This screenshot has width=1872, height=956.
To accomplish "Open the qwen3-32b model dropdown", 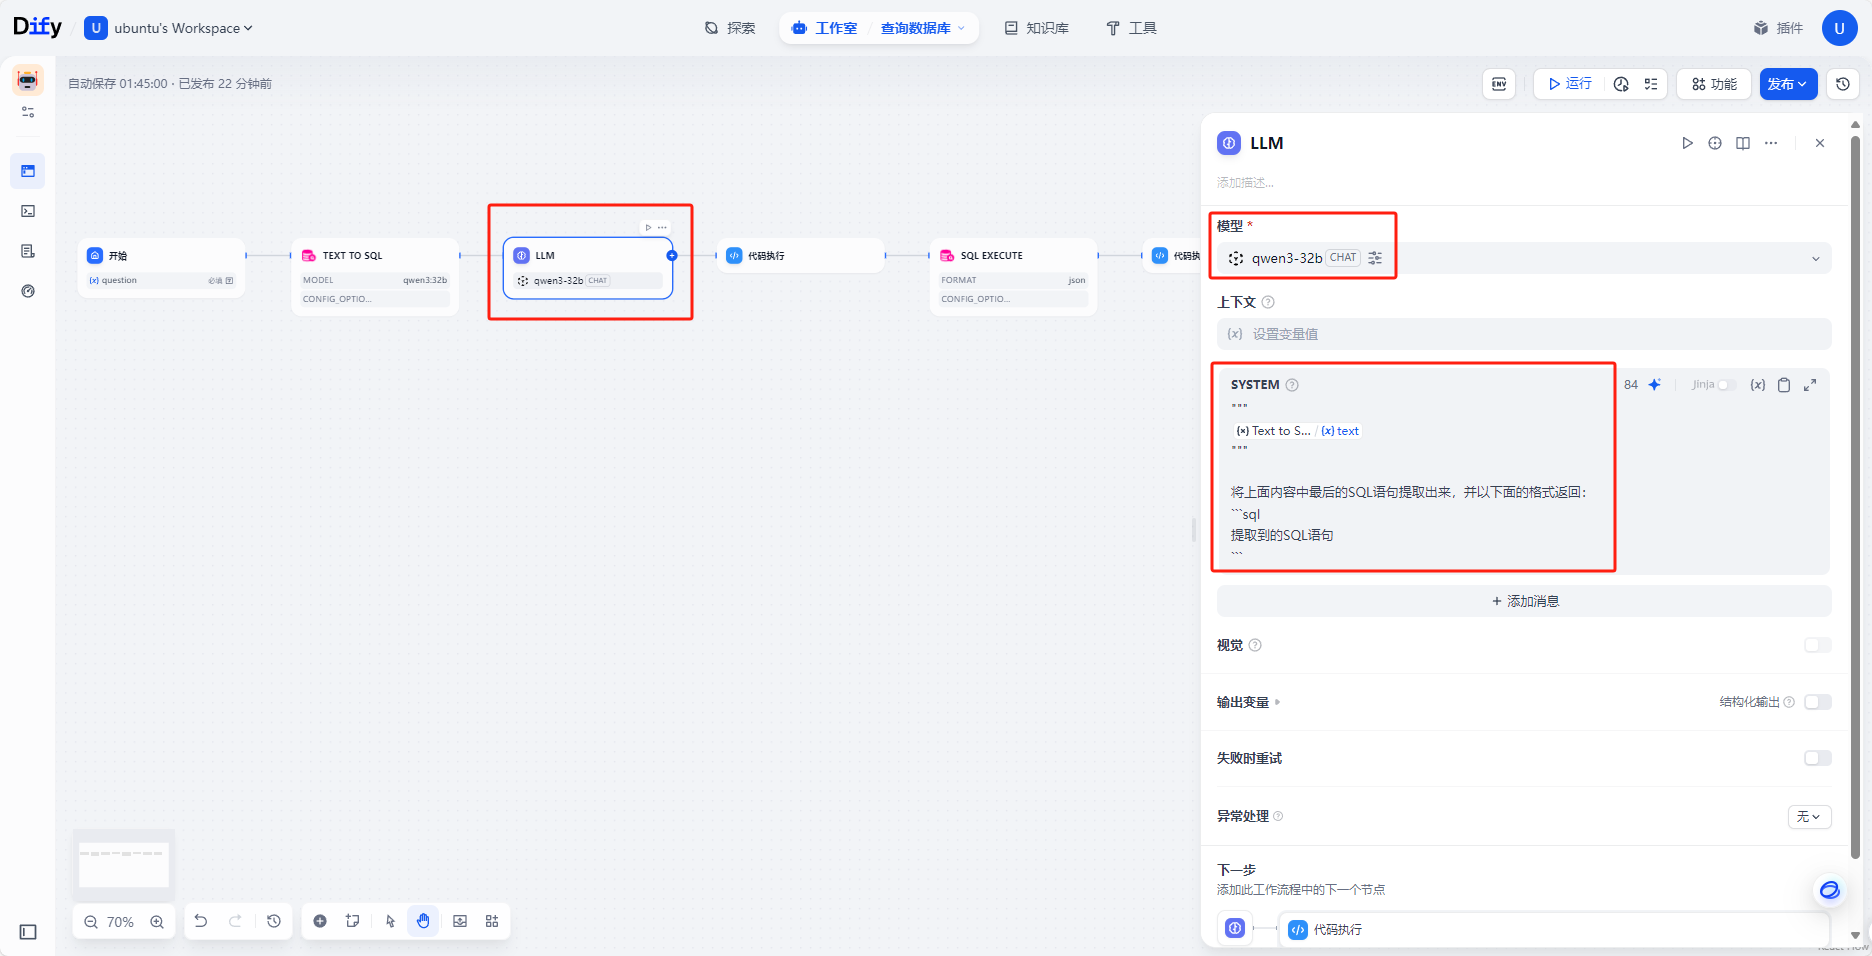I will (x=1524, y=258).
